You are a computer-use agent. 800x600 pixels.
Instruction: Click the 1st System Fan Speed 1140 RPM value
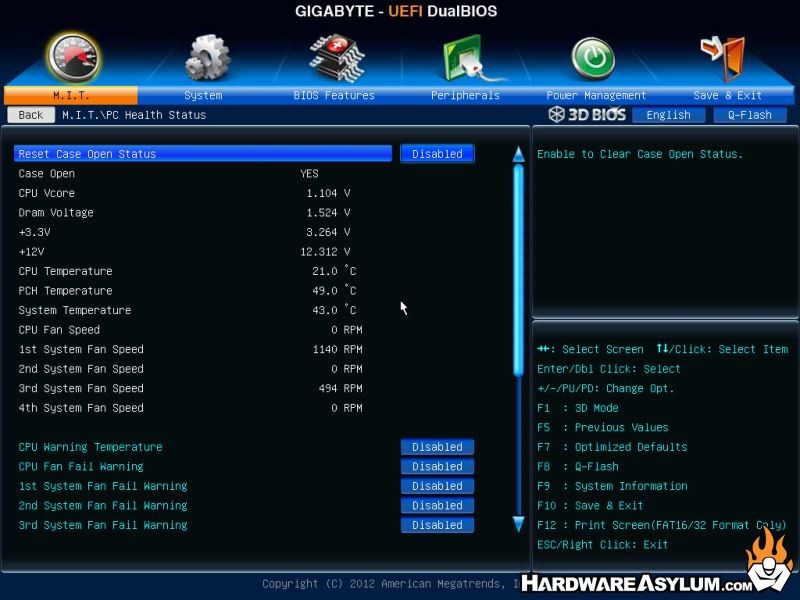(x=337, y=349)
